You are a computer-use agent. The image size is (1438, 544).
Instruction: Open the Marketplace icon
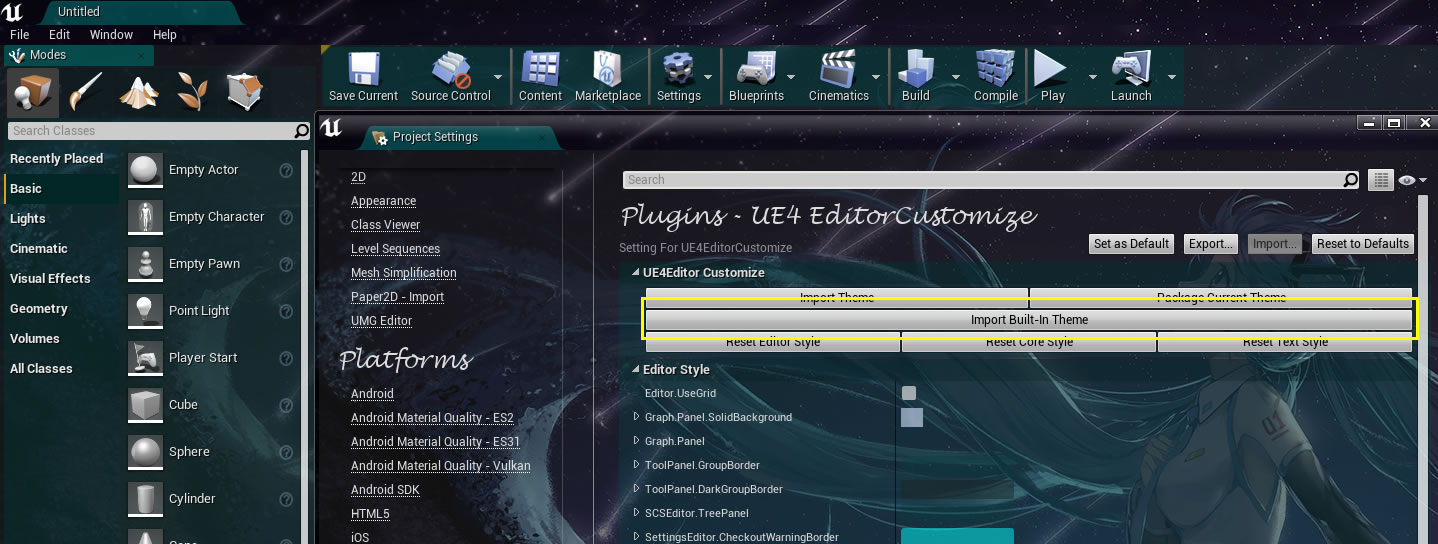(607, 69)
